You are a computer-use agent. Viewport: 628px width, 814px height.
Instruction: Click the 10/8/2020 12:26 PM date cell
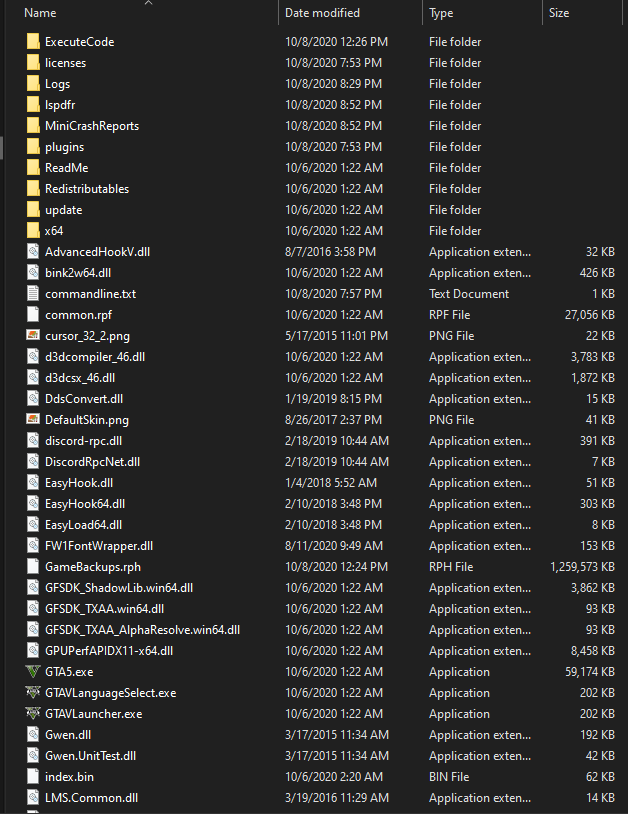336,42
